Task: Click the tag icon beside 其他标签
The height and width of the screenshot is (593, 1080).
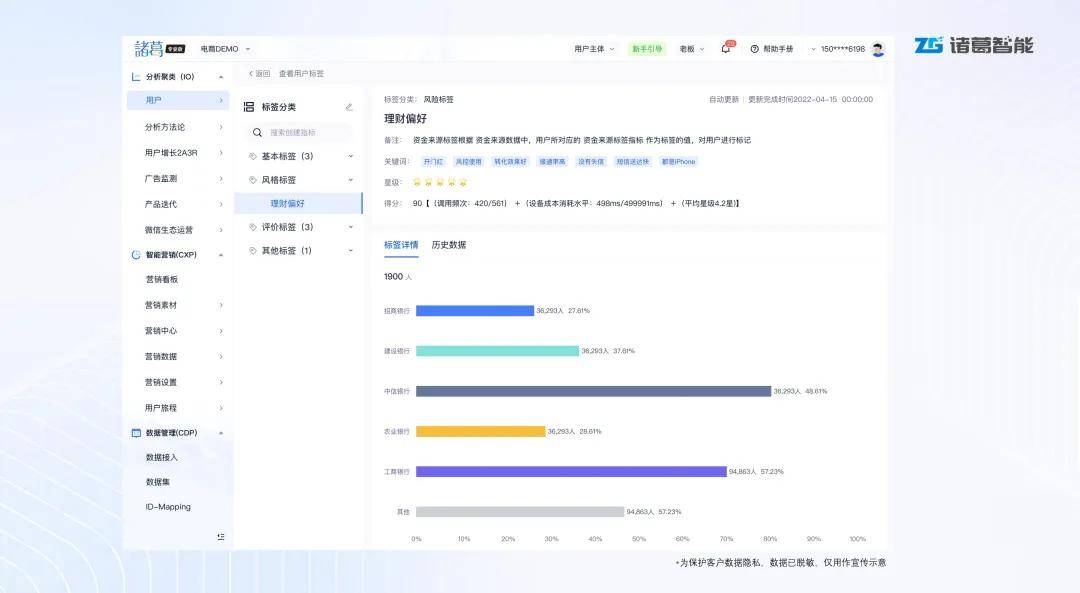Action: click(253, 251)
